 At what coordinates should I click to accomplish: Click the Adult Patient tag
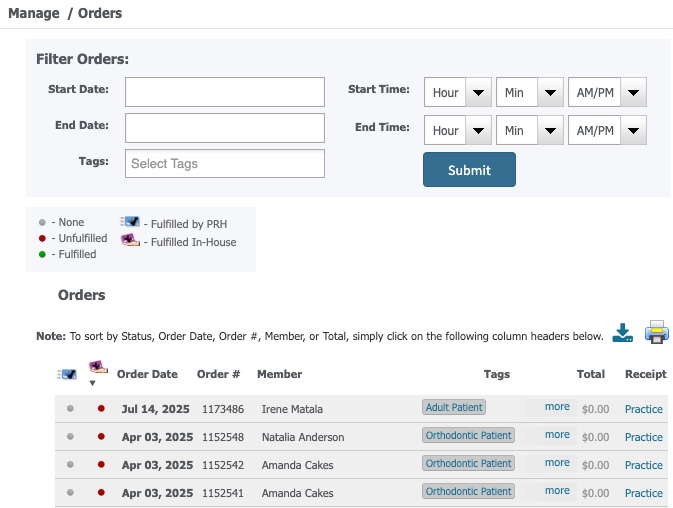[454, 407]
